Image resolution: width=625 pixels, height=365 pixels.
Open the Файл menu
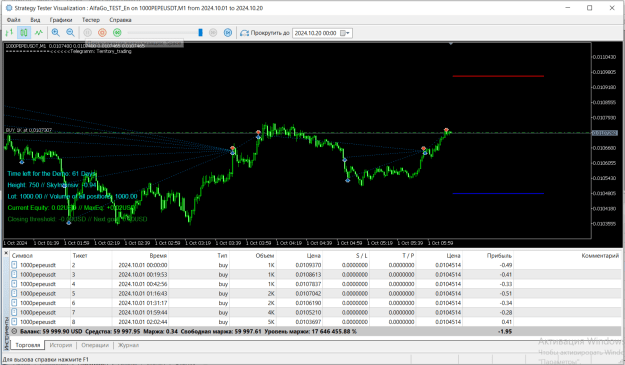click(x=14, y=20)
